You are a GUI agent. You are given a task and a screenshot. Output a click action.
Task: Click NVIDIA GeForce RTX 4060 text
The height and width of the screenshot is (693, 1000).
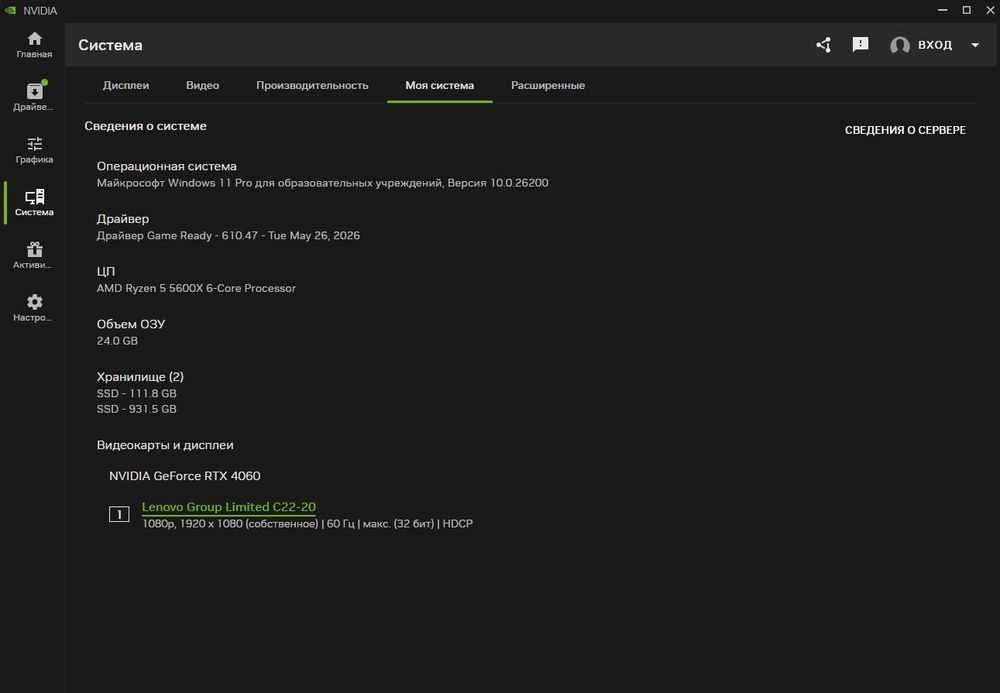(x=184, y=476)
